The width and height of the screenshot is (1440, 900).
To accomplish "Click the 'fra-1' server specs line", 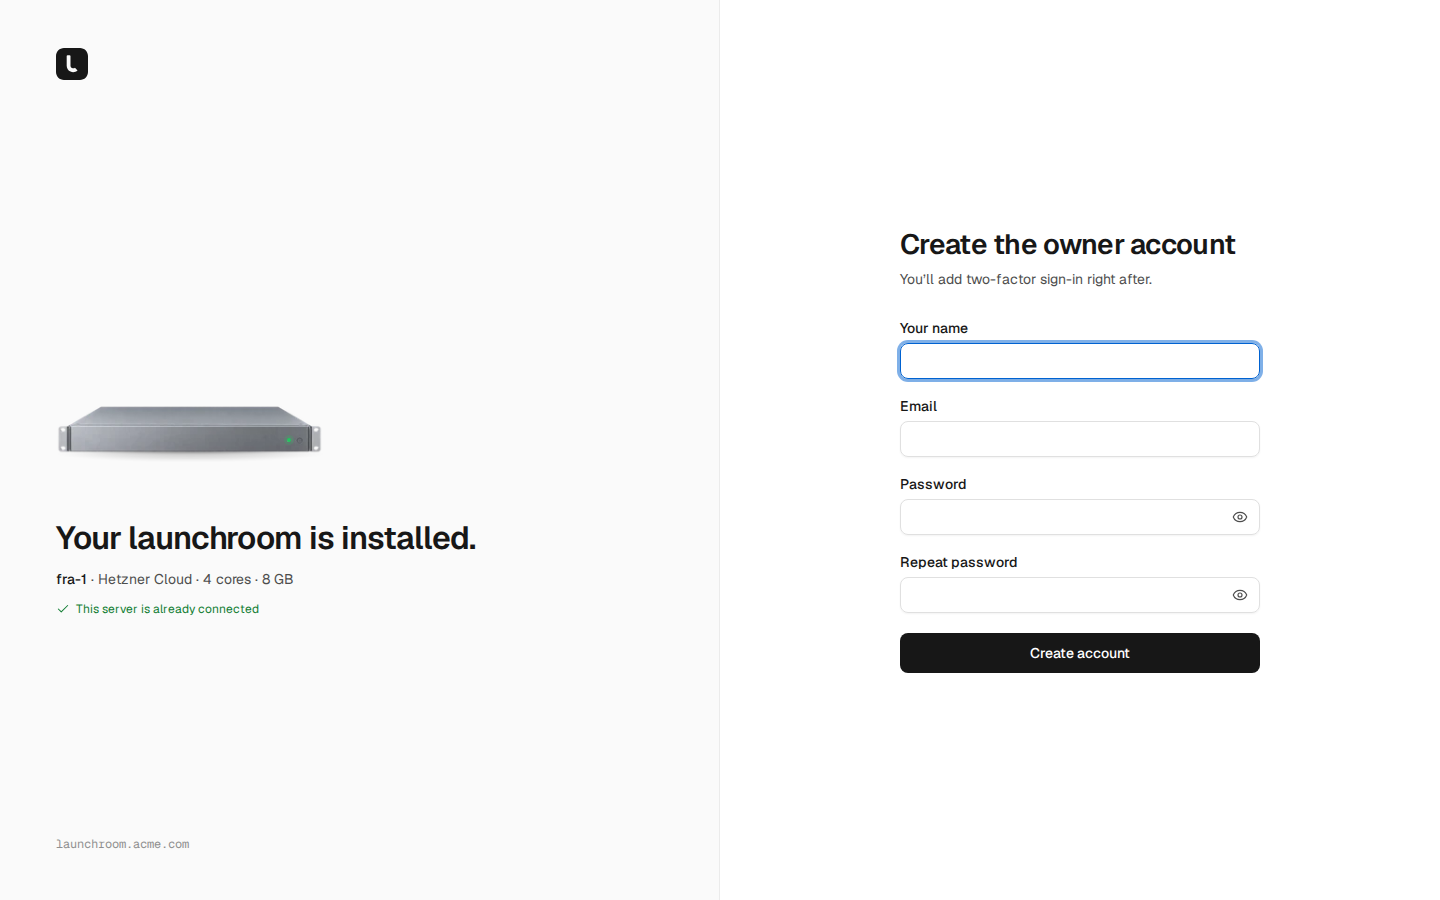I will tap(175, 579).
